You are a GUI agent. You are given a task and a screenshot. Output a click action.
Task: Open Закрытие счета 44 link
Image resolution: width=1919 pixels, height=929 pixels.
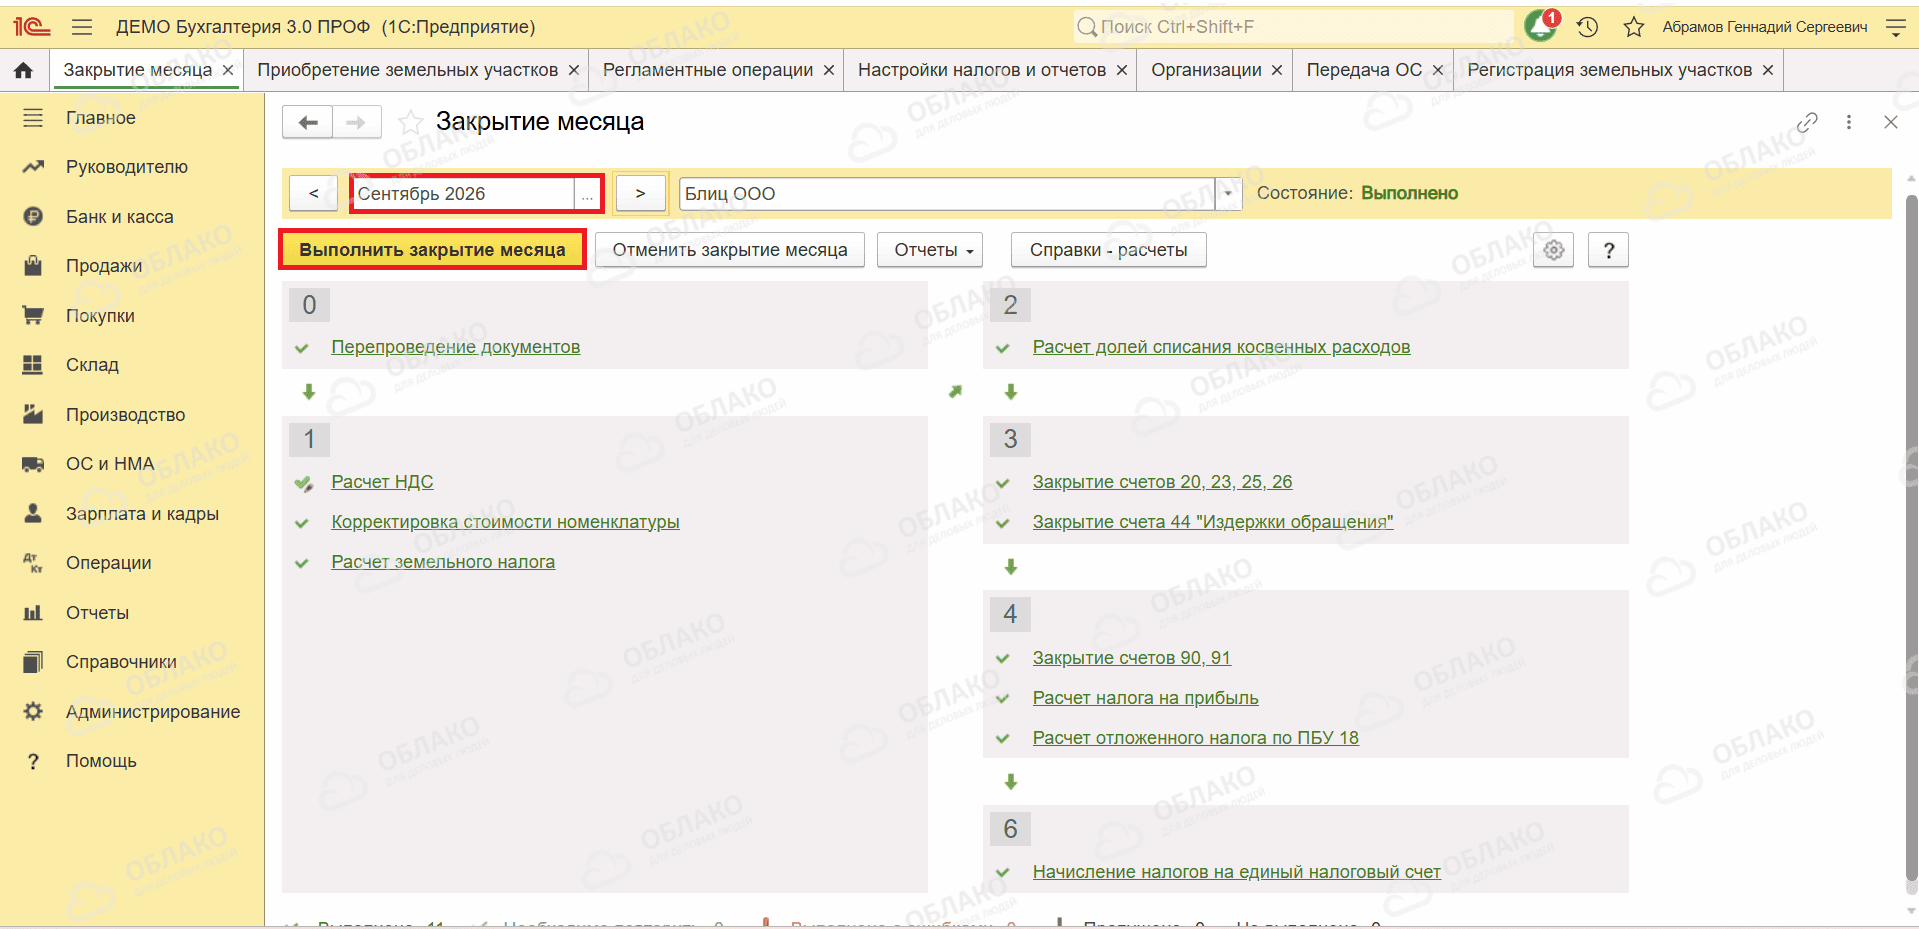point(1213,522)
